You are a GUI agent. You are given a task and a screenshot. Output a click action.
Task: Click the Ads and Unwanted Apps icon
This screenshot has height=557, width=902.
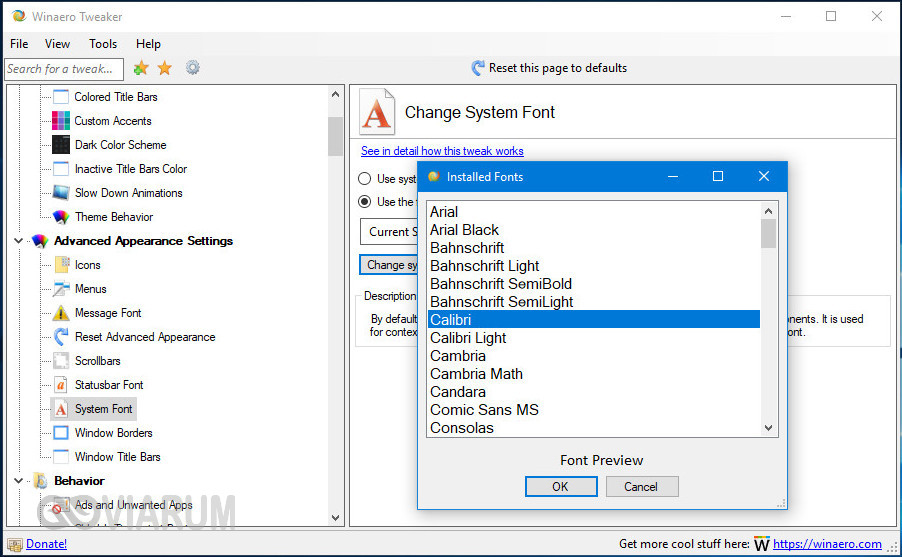pos(58,505)
